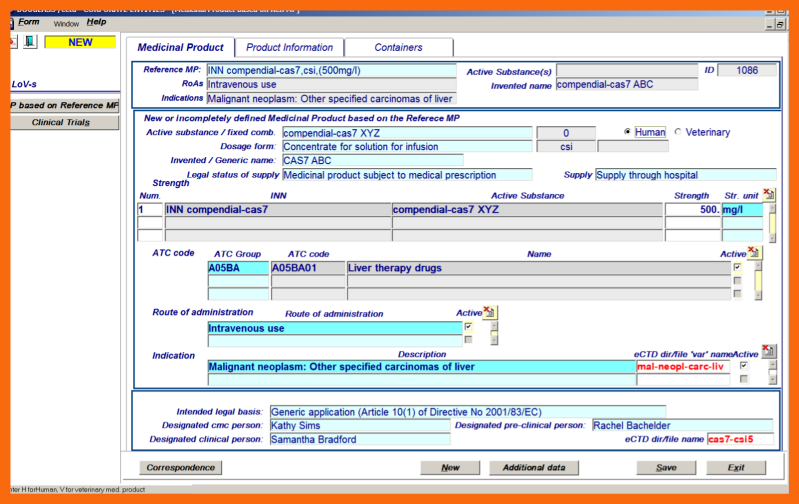Click the Exit button
The height and width of the screenshot is (504, 799).
click(x=736, y=467)
